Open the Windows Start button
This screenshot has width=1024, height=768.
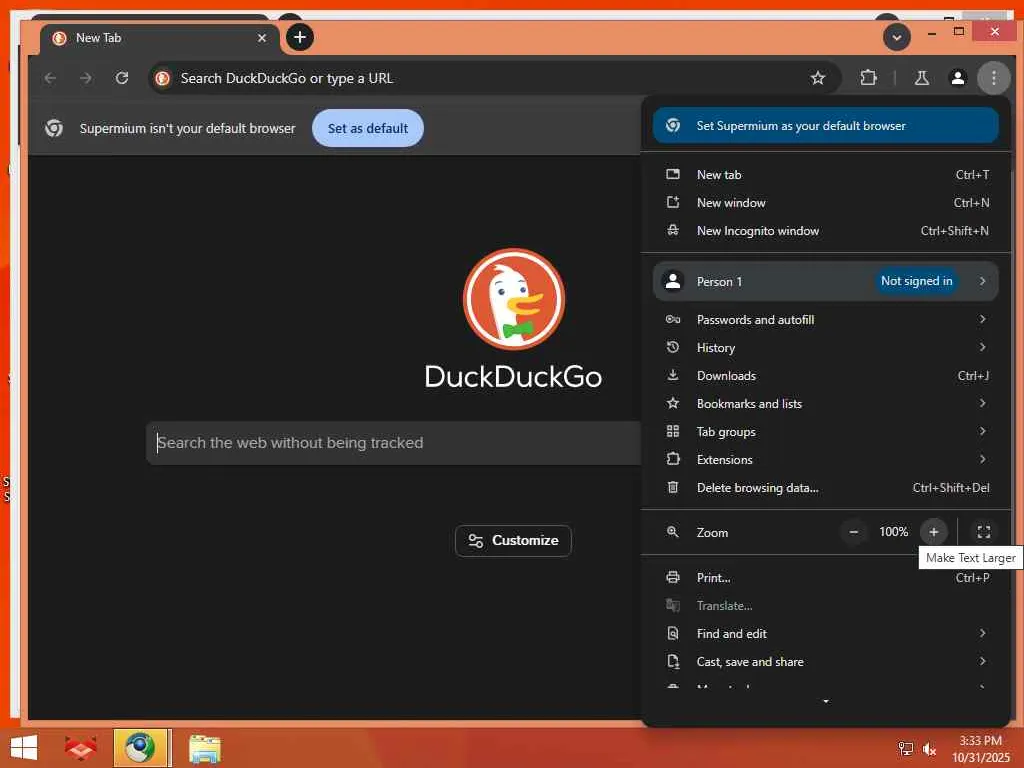pyautogui.click(x=24, y=748)
